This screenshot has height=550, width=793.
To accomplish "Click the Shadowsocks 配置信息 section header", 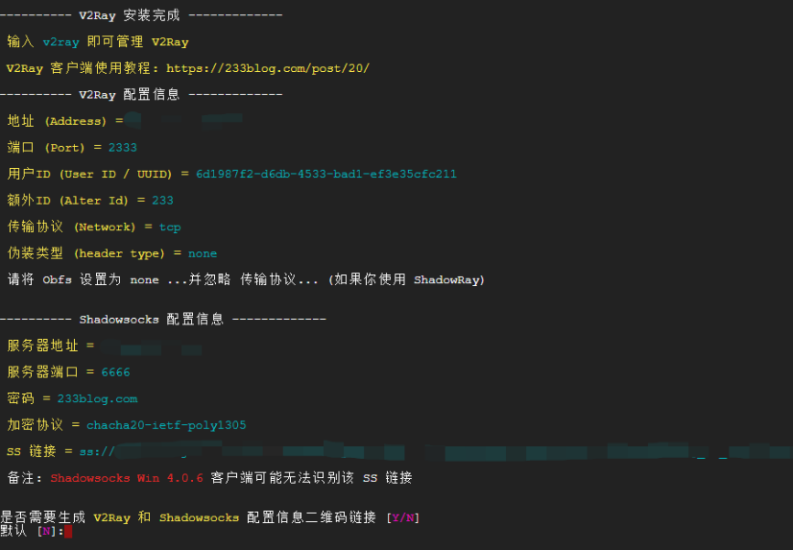I will pos(160,319).
